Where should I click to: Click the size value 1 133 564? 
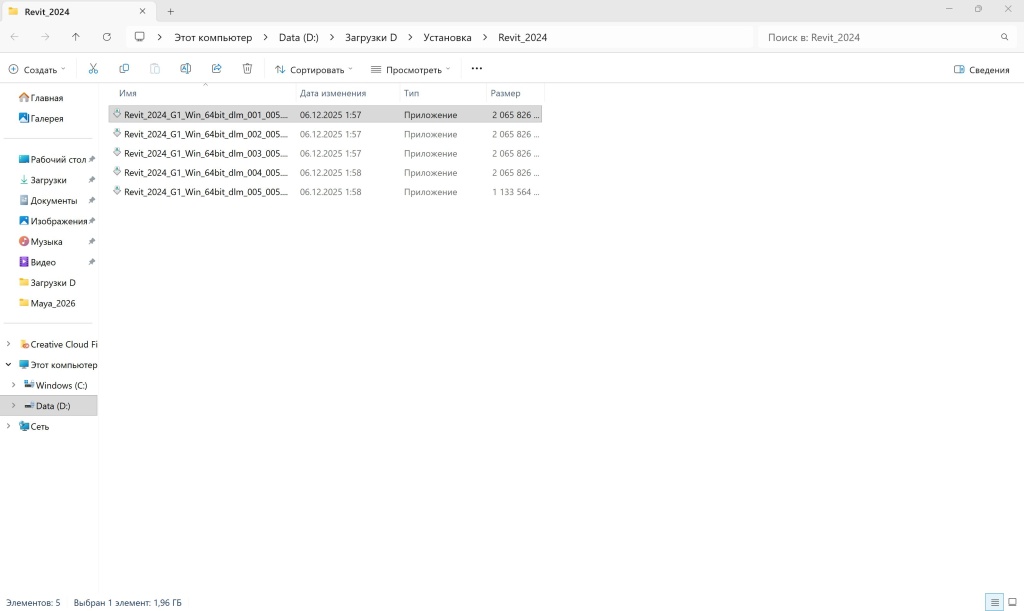click(x=515, y=192)
